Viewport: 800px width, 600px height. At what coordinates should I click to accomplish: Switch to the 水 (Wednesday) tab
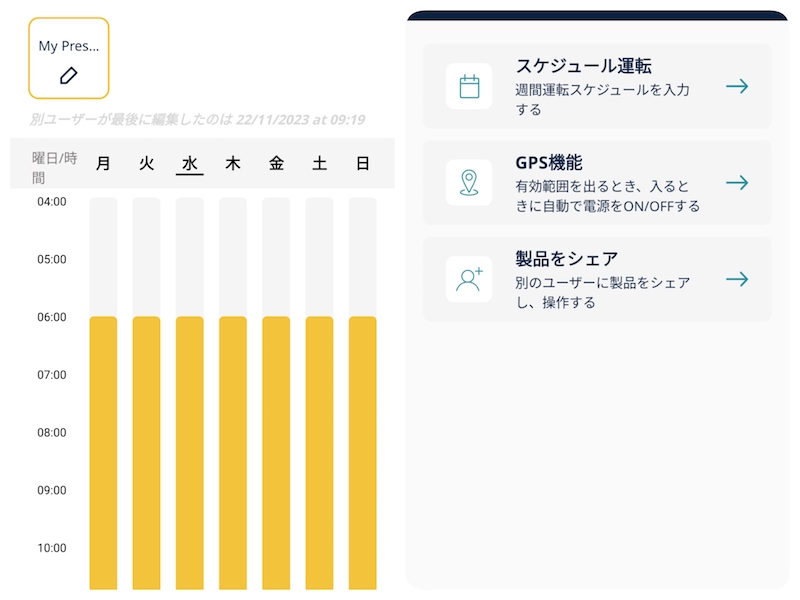tap(189, 163)
